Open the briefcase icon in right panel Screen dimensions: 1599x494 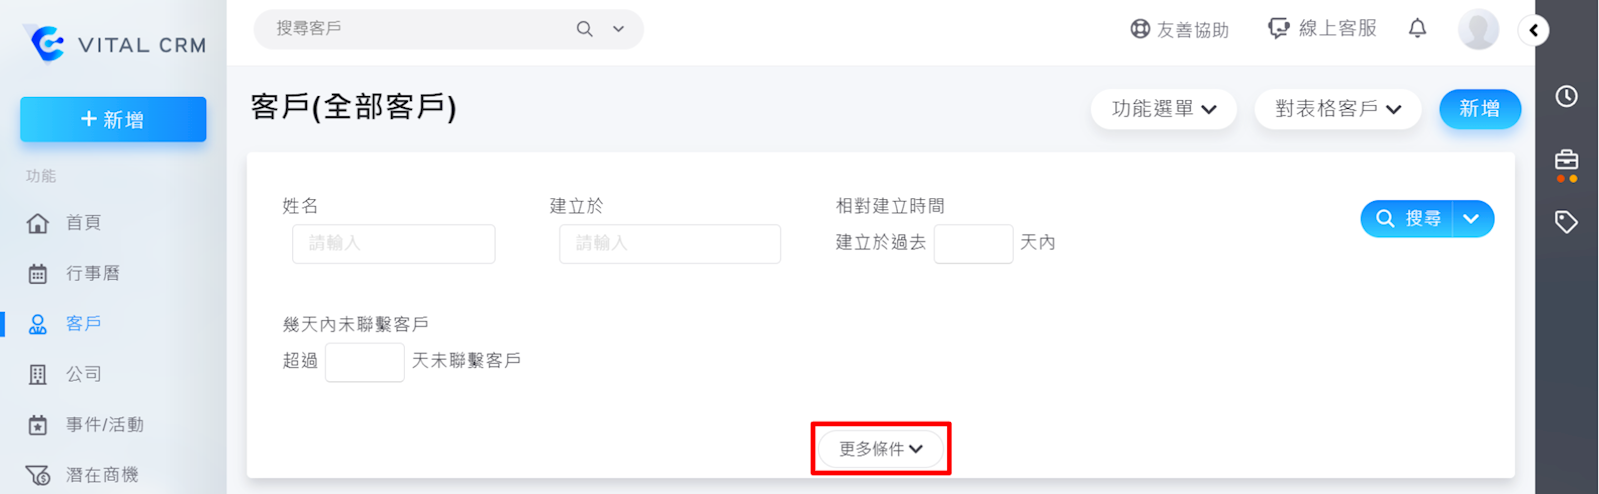click(1566, 160)
